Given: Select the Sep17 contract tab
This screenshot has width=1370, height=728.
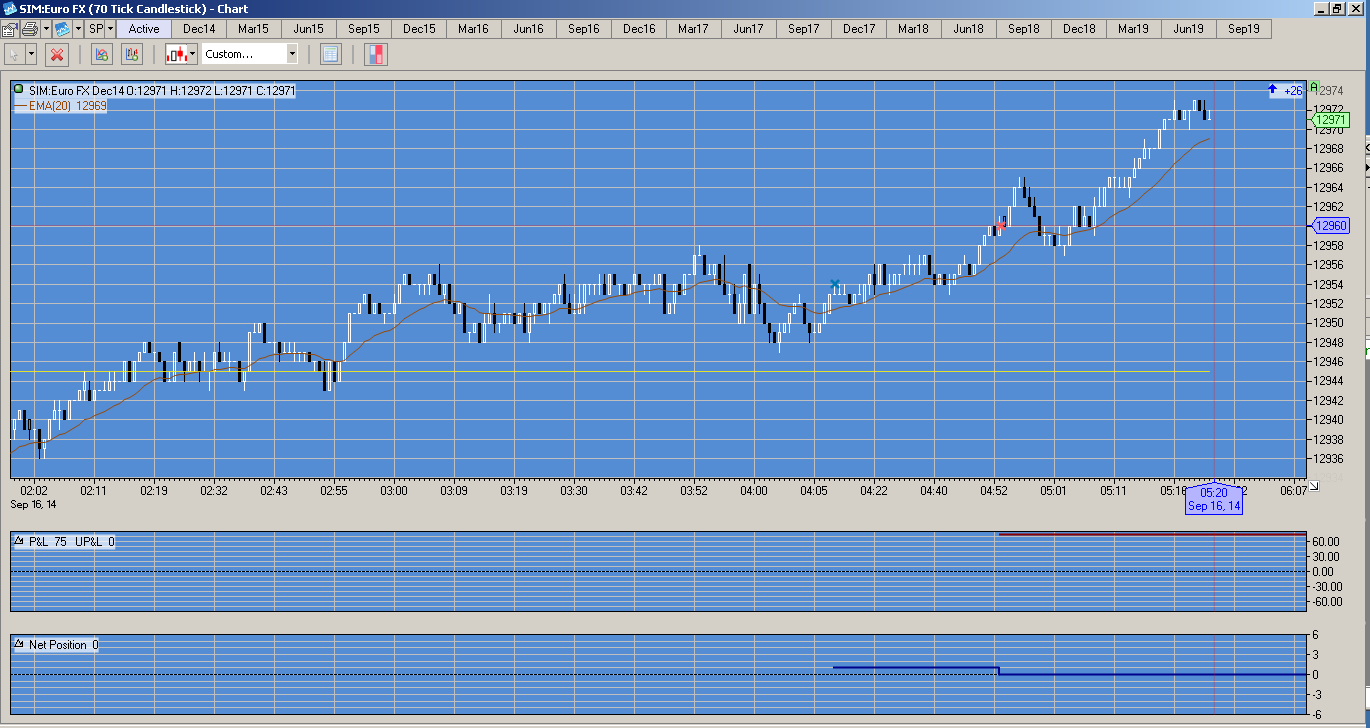Looking at the screenshot, I should pos(804,28).
